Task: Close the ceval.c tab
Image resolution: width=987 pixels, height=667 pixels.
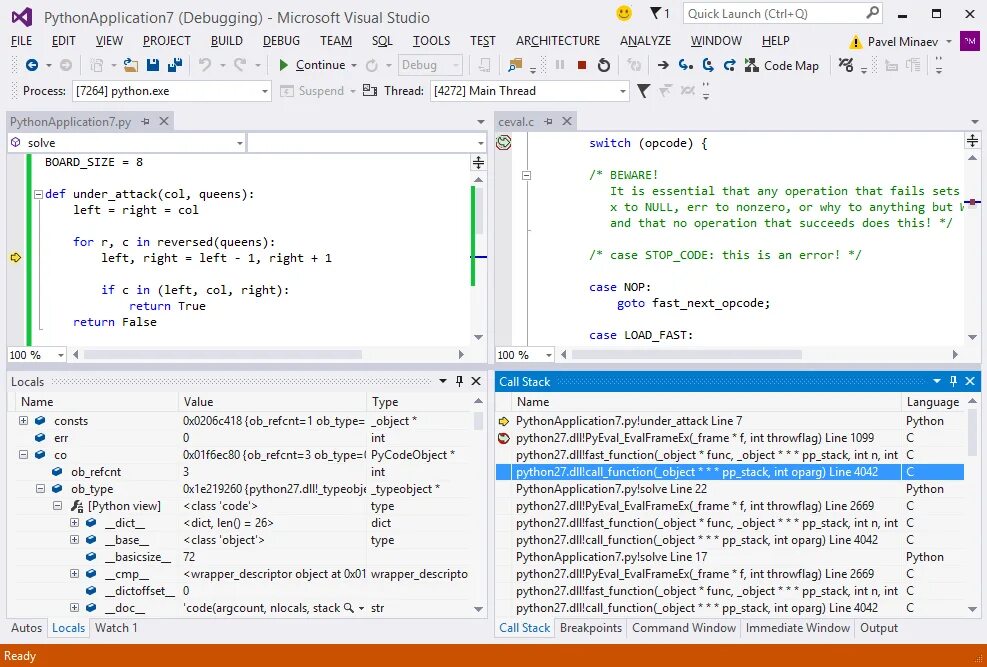Action: coord(567,121)
